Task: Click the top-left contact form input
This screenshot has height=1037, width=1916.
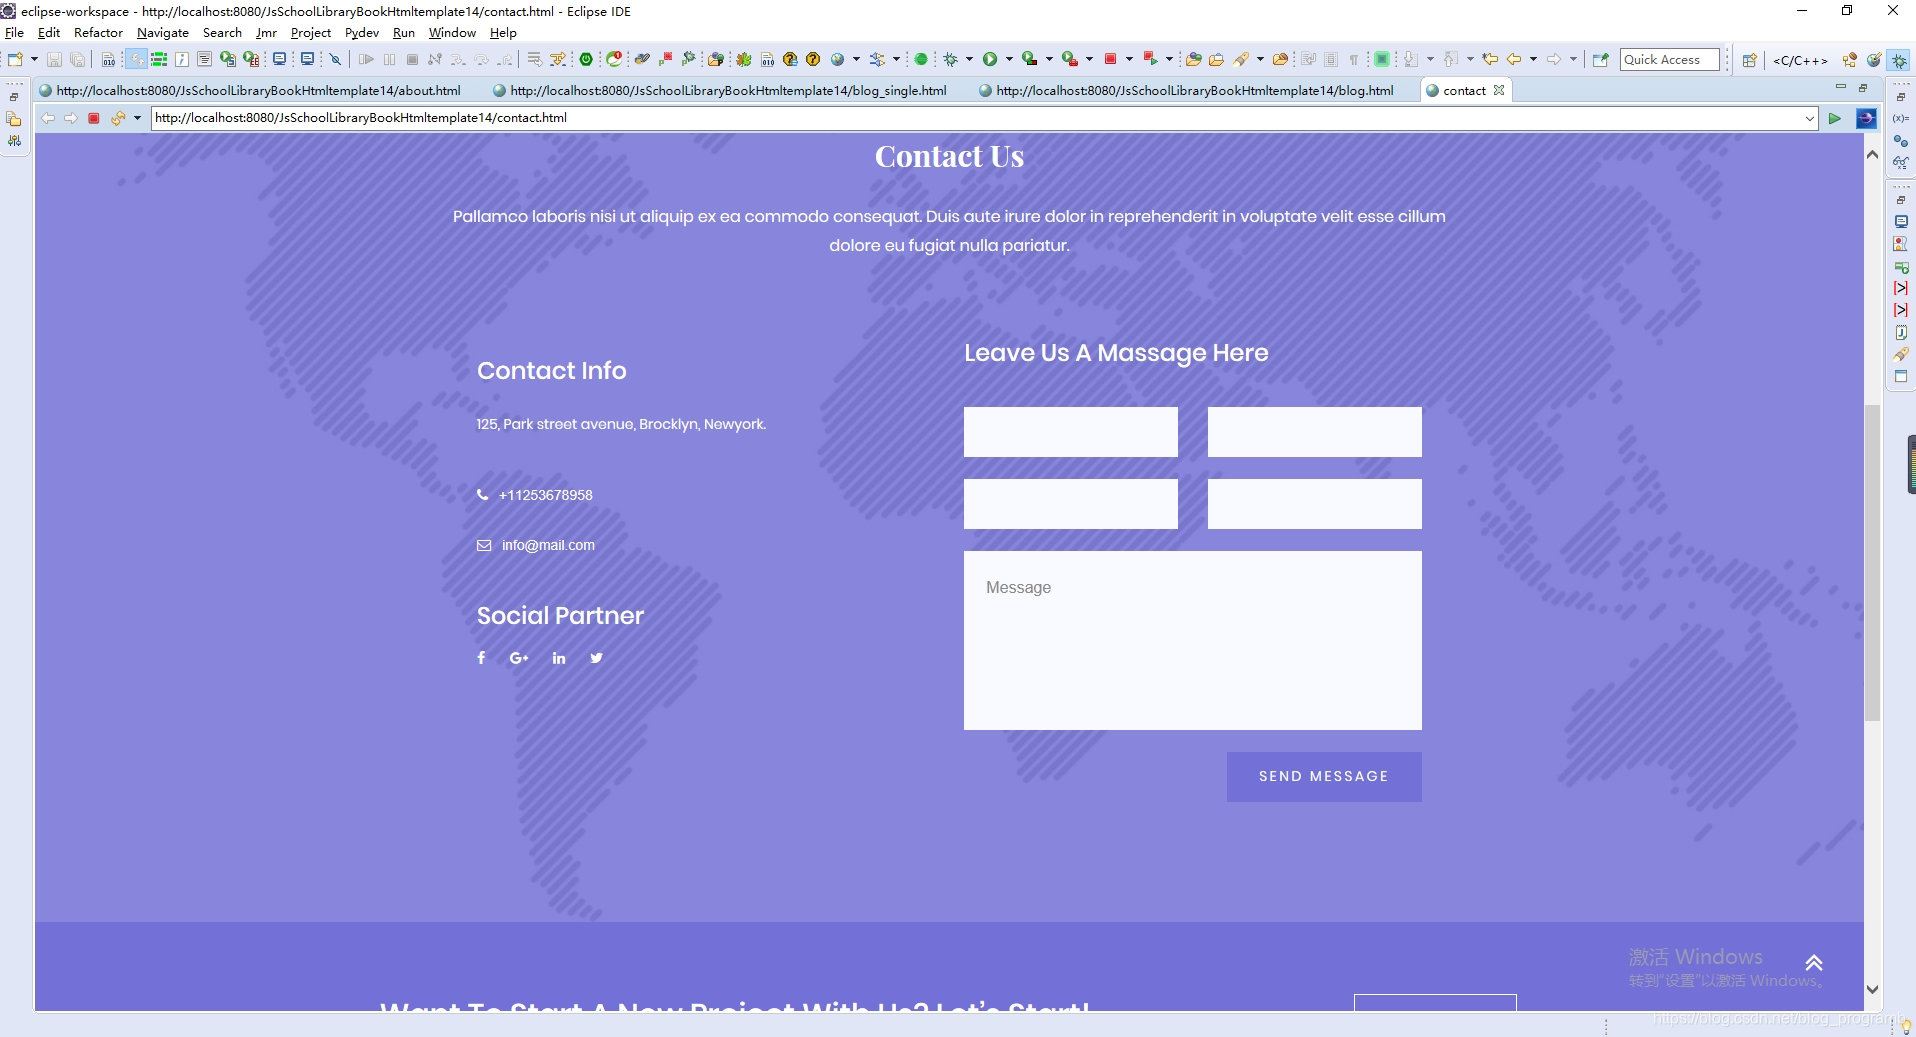Action: click(1070, 432)
